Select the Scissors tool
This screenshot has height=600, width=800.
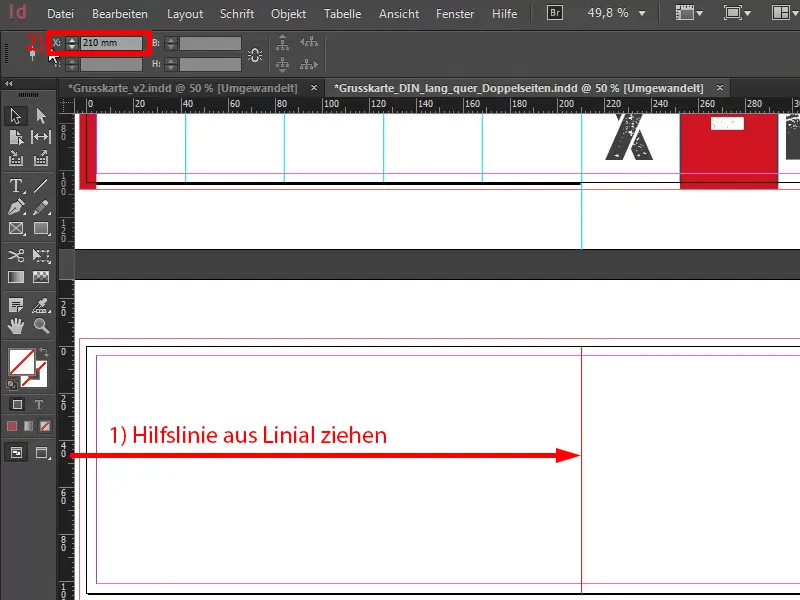tap(16, 255)
